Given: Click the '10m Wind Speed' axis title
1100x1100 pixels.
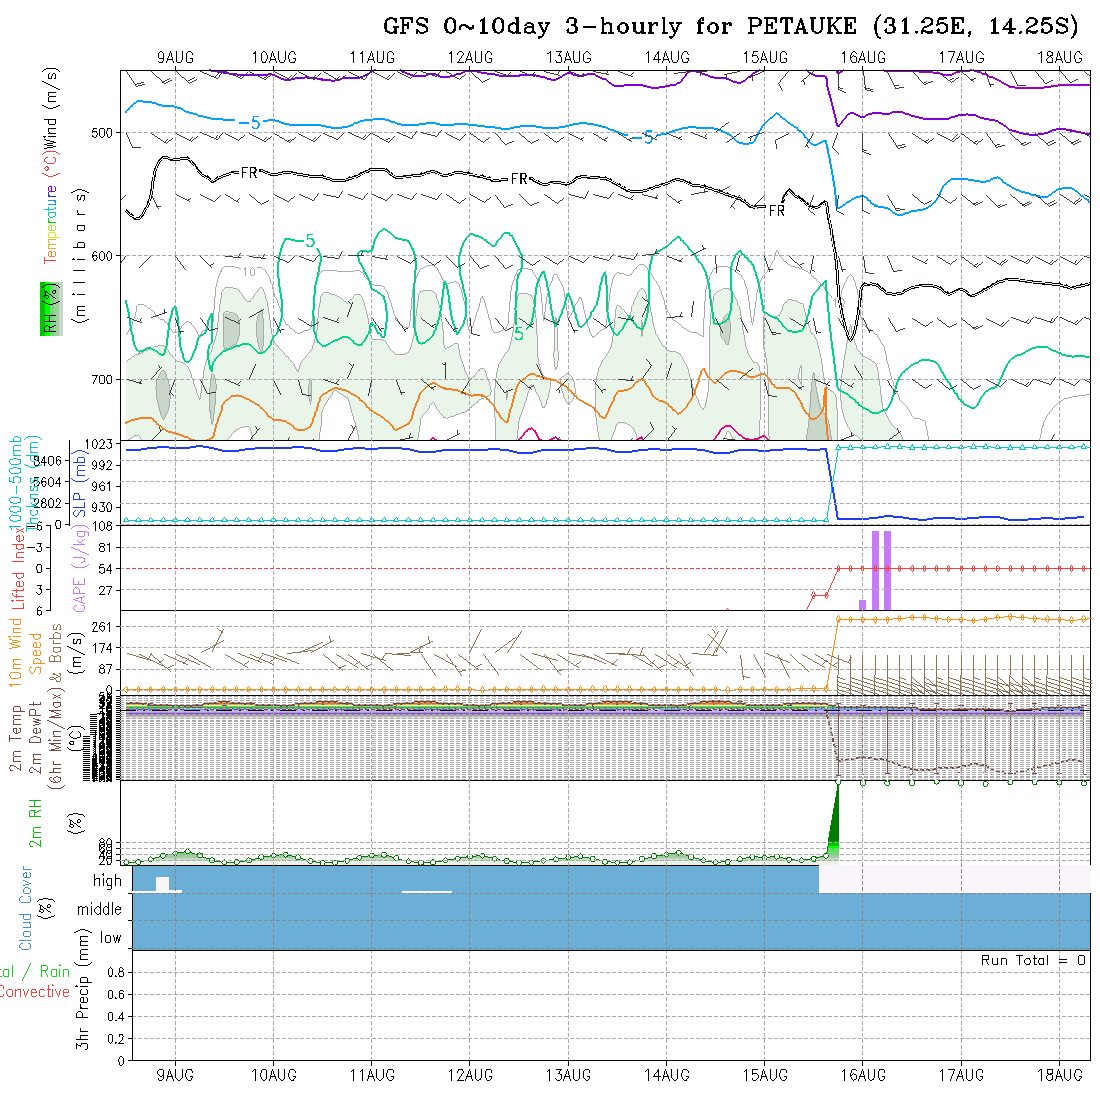Looking at the screenshot, I should 25,652.
